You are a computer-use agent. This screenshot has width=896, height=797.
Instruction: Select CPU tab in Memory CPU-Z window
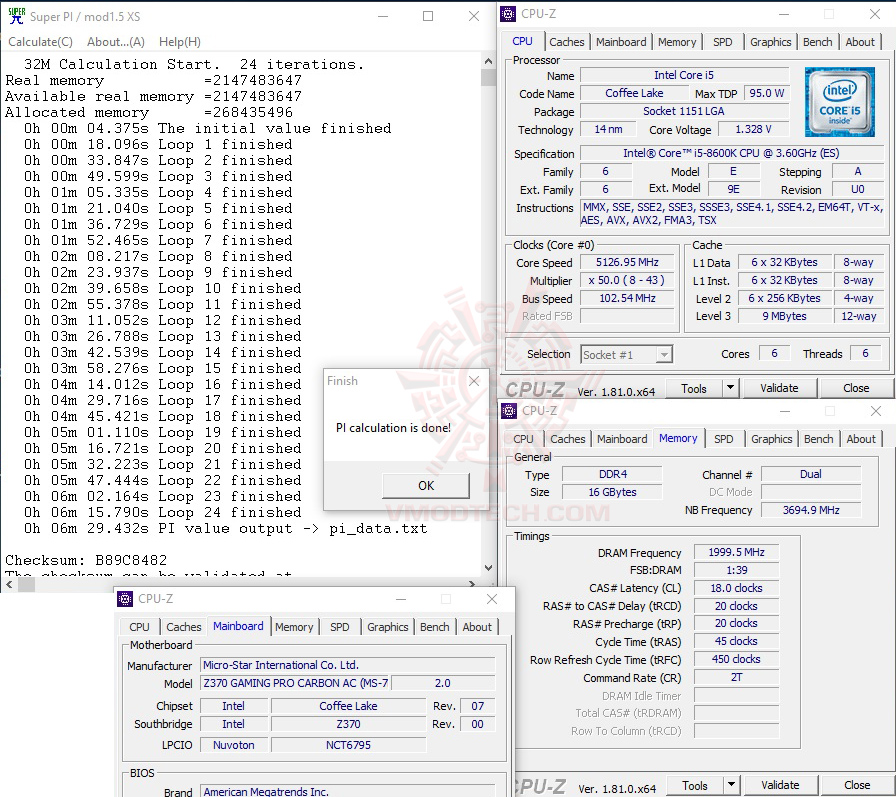[523, 439]
